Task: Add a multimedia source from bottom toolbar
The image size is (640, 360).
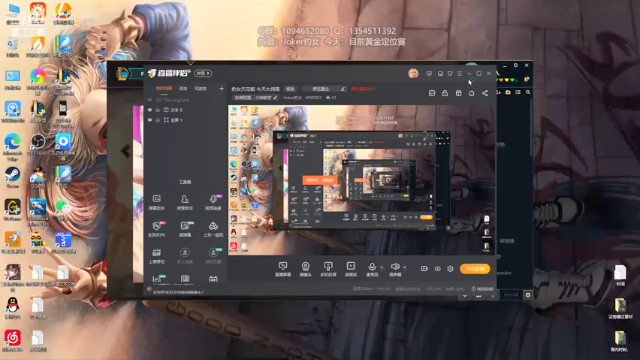Action: click(x=351, y=269)
